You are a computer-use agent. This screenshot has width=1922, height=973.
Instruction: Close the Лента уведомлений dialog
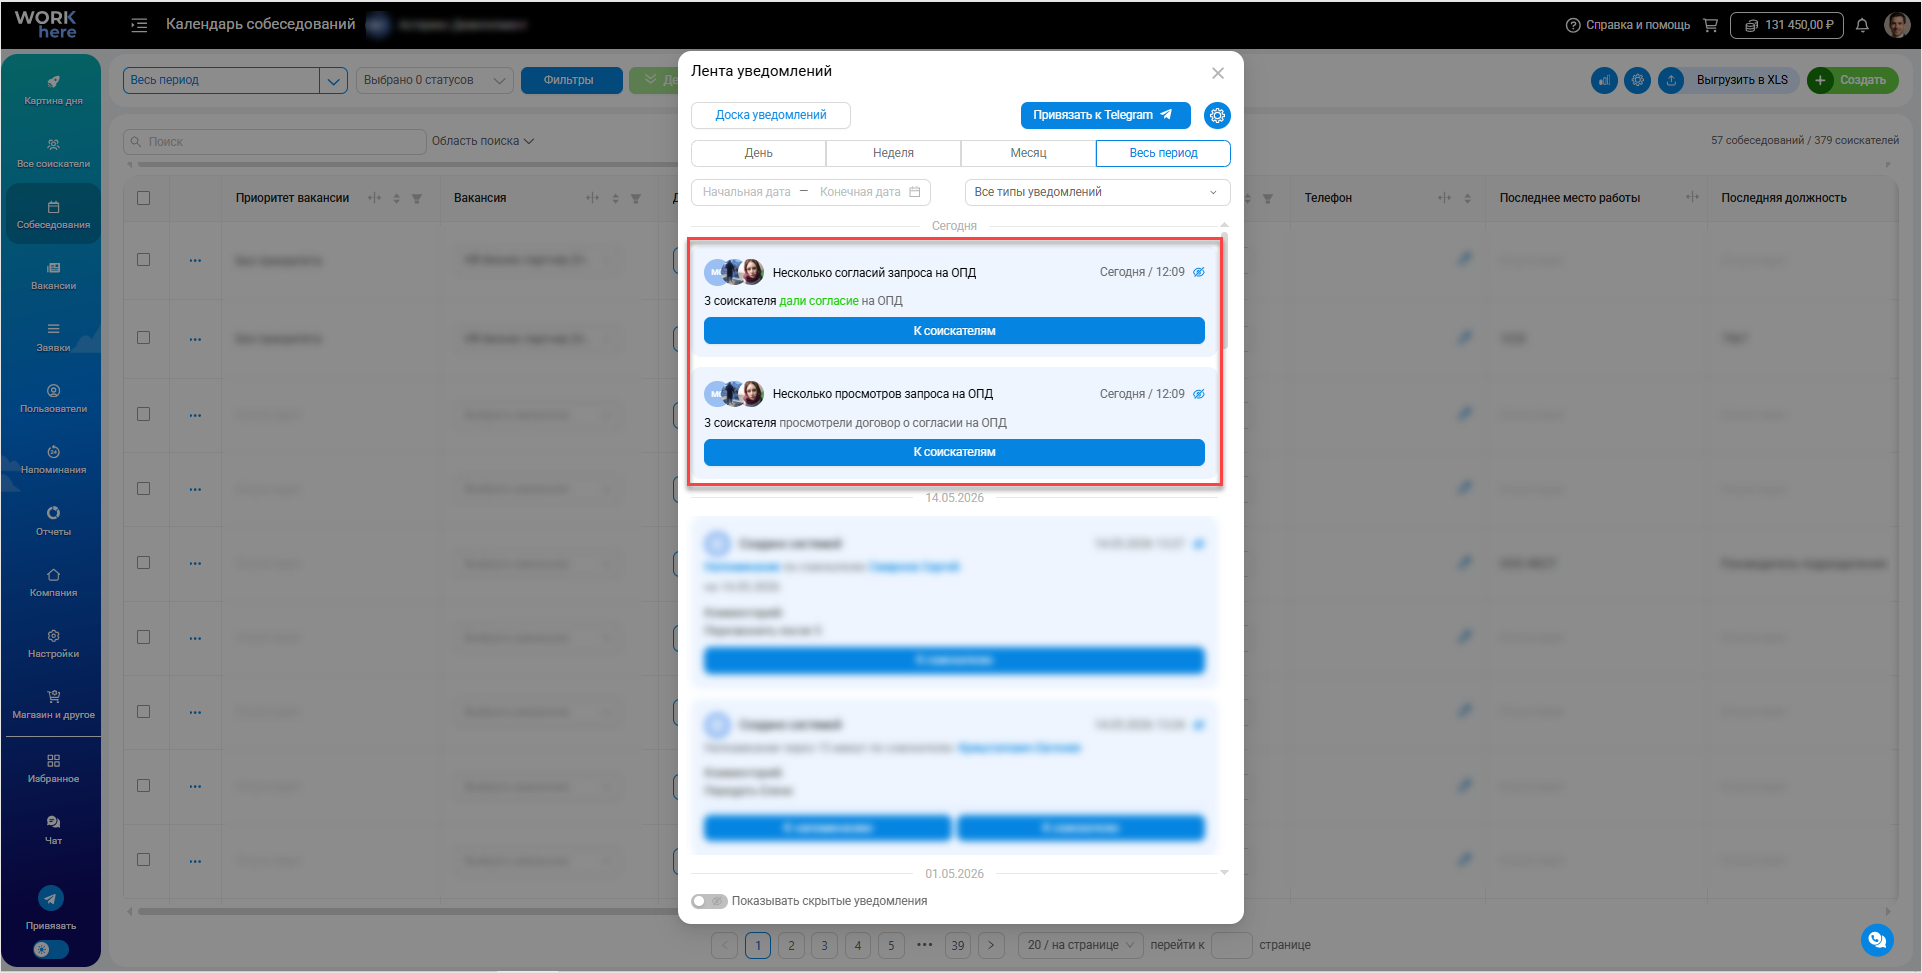(x=1217, y=73)
